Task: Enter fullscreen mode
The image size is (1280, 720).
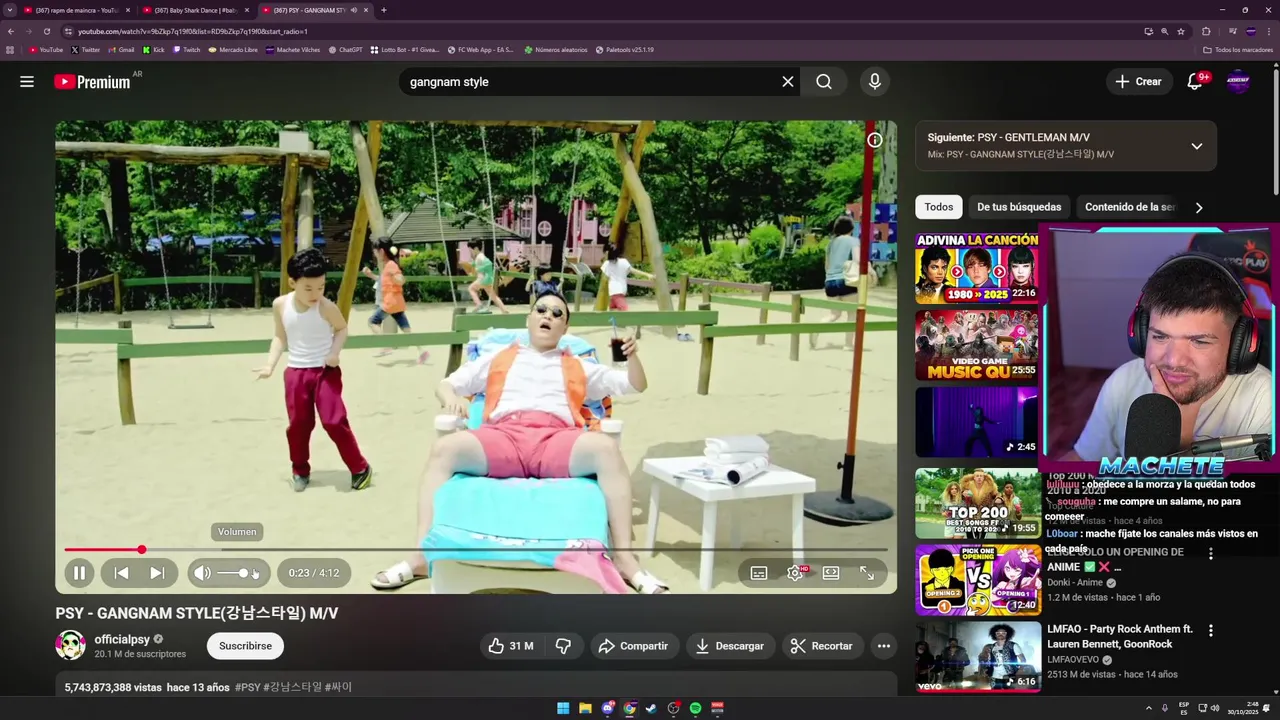Action: click(867, 573)
